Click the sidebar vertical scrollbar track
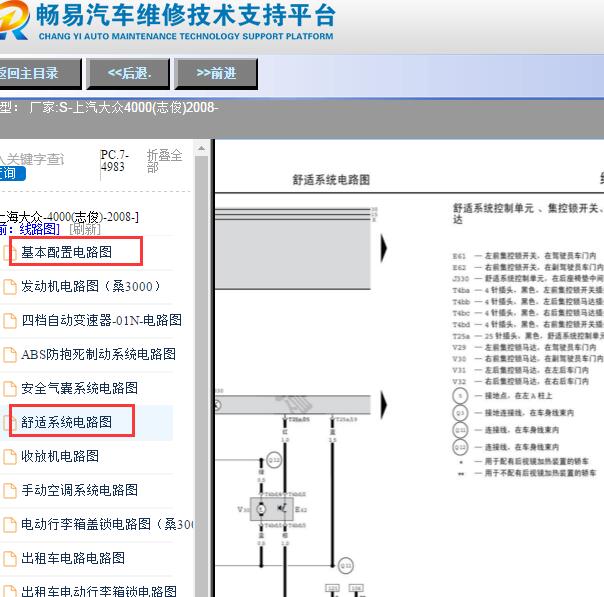This screenshot has height=597, width=604. 201,377
